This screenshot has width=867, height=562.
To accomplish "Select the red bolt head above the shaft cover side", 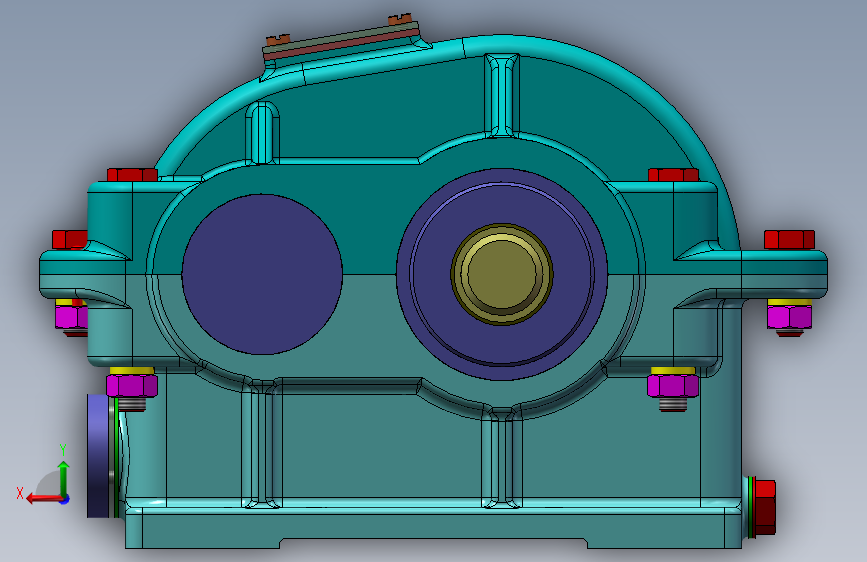I will [x=673, y=175].
